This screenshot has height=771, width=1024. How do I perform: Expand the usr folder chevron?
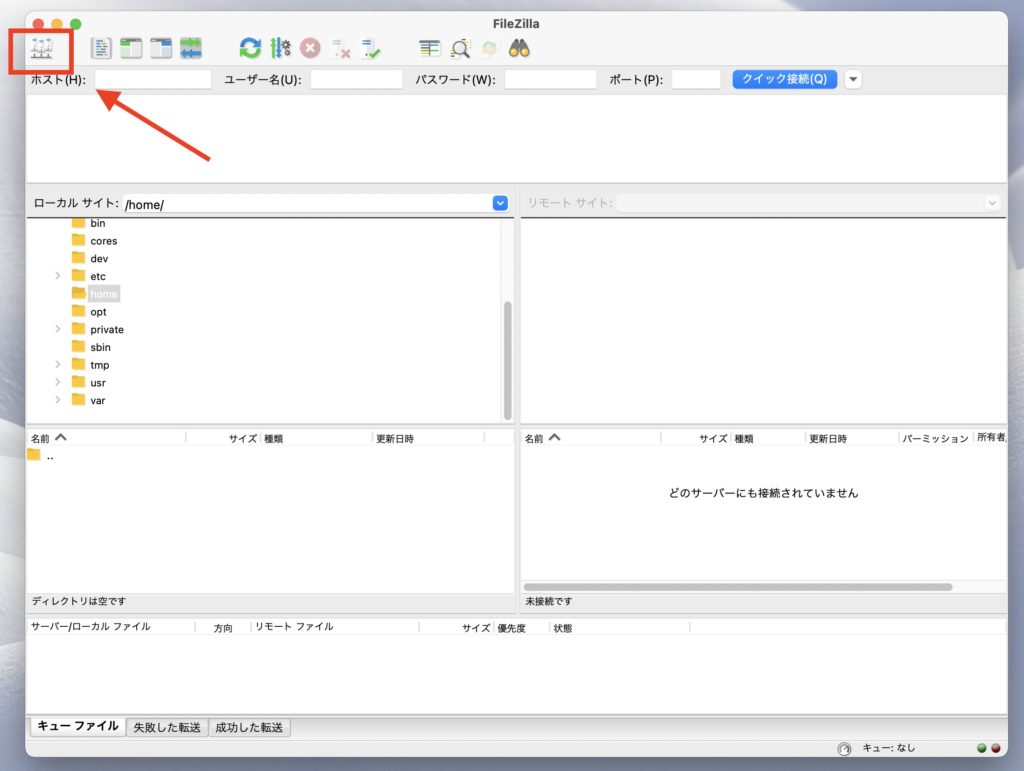[58, 382]
